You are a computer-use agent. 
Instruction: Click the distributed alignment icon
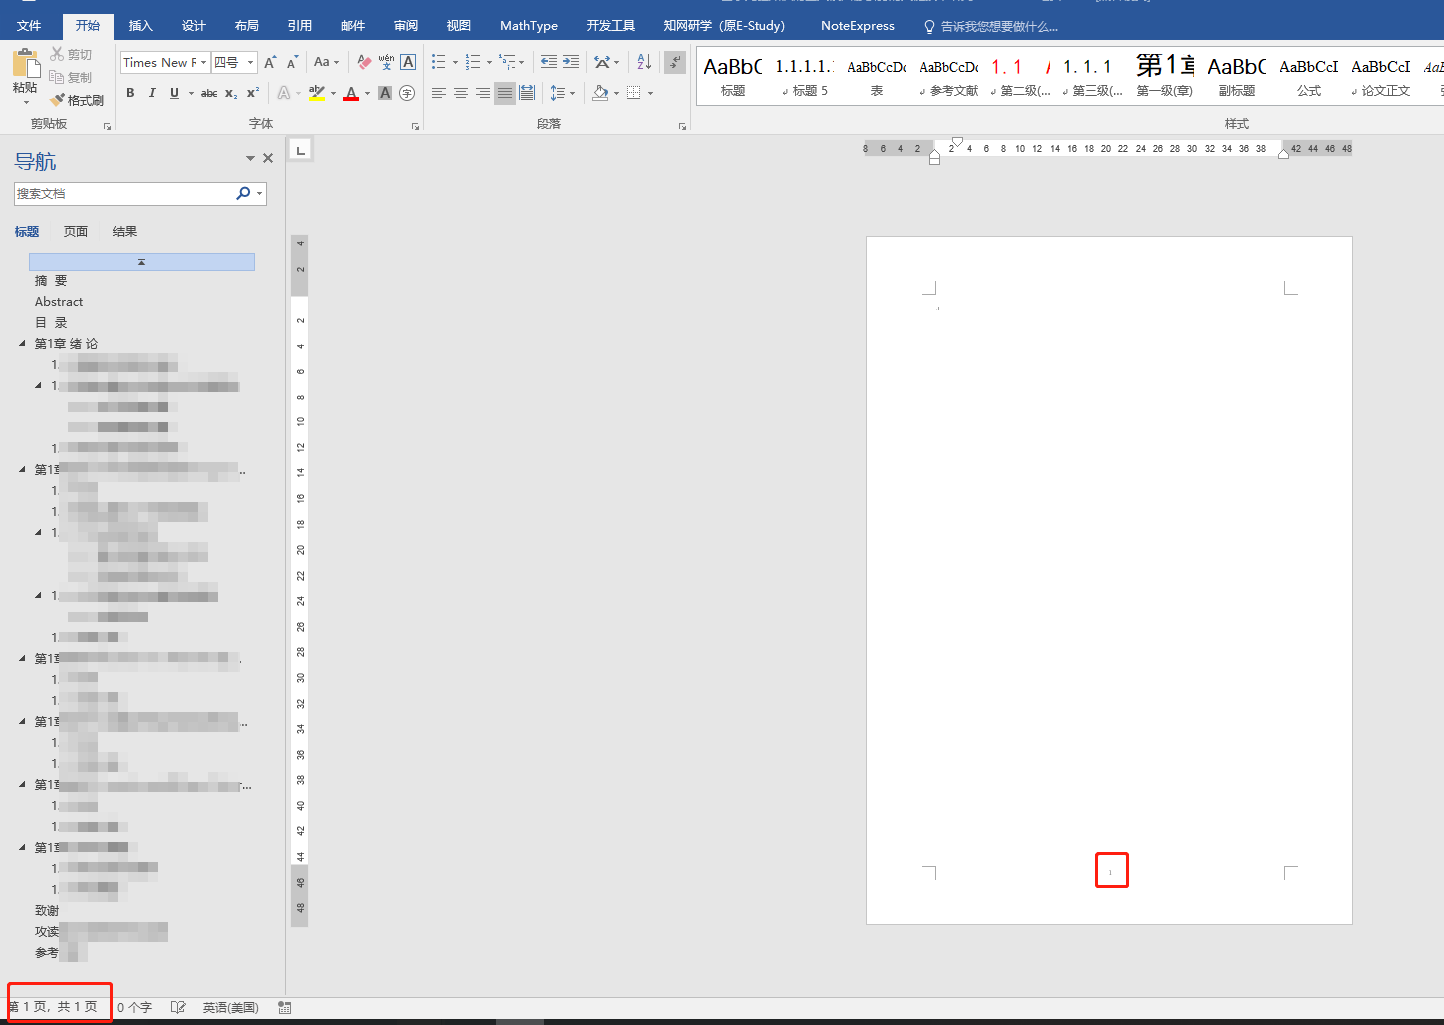click(x=527, y=93)
